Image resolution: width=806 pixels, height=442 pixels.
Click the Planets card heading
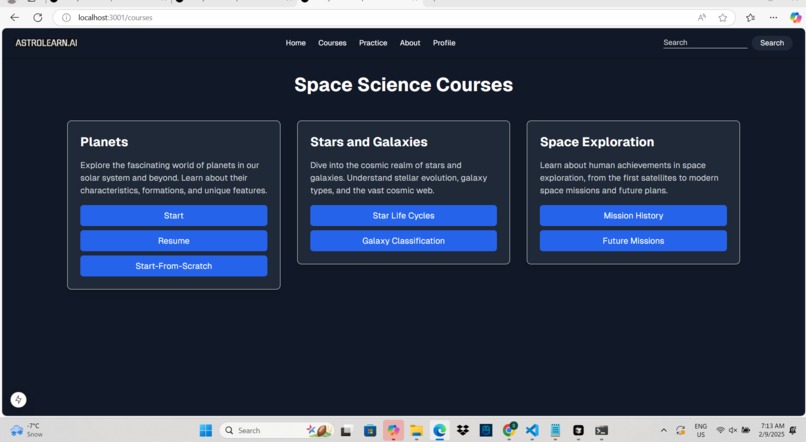click(104, 142)
